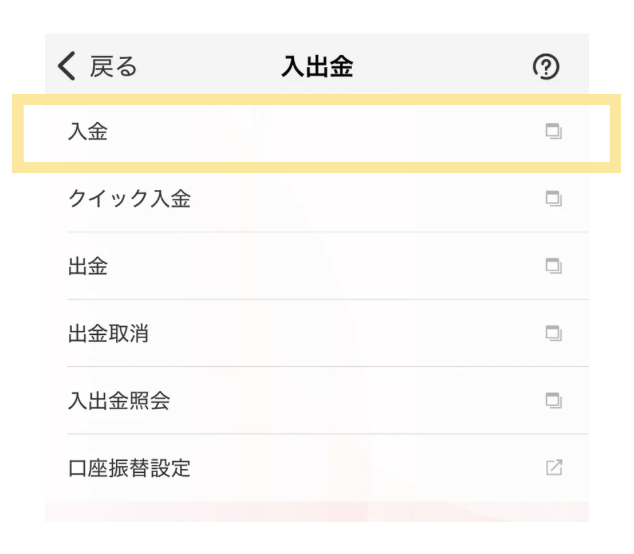Click the window icon beside 入金

554,131
